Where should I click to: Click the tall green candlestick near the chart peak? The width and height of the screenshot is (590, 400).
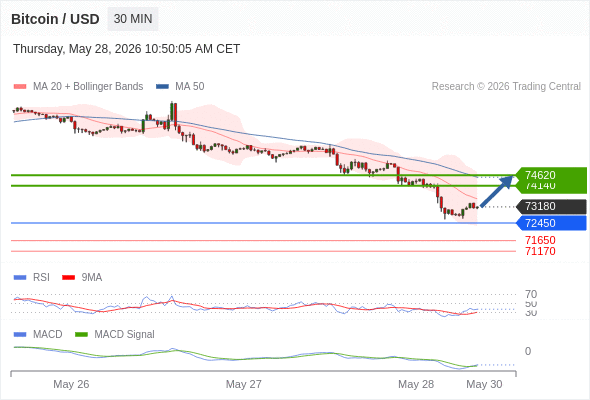coord(172,111)
